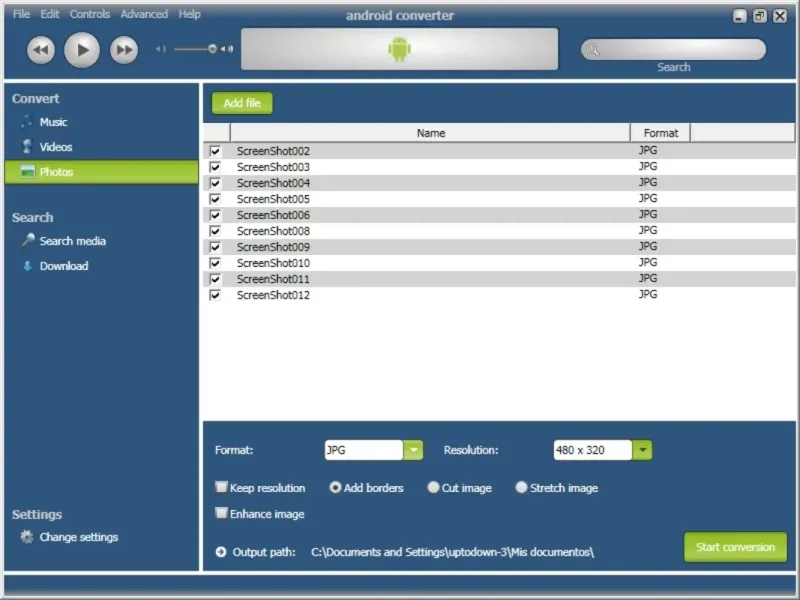Image resolution: width=800 pixels, height=600 pixels.
Task: Expand the Resolution dropdown arrow
Action: point(642,450)
